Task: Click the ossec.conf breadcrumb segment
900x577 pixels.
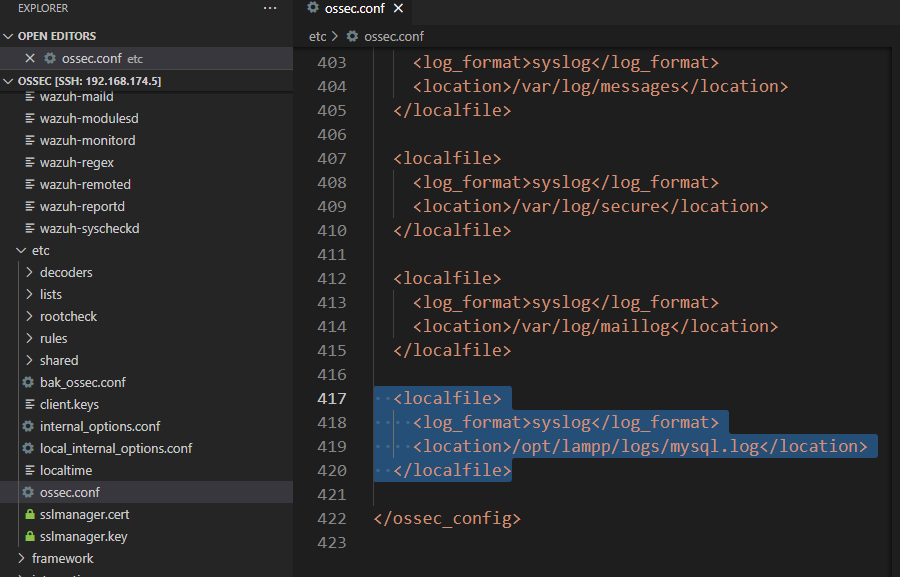Action: pyautogui.click(x=394, y=37)
